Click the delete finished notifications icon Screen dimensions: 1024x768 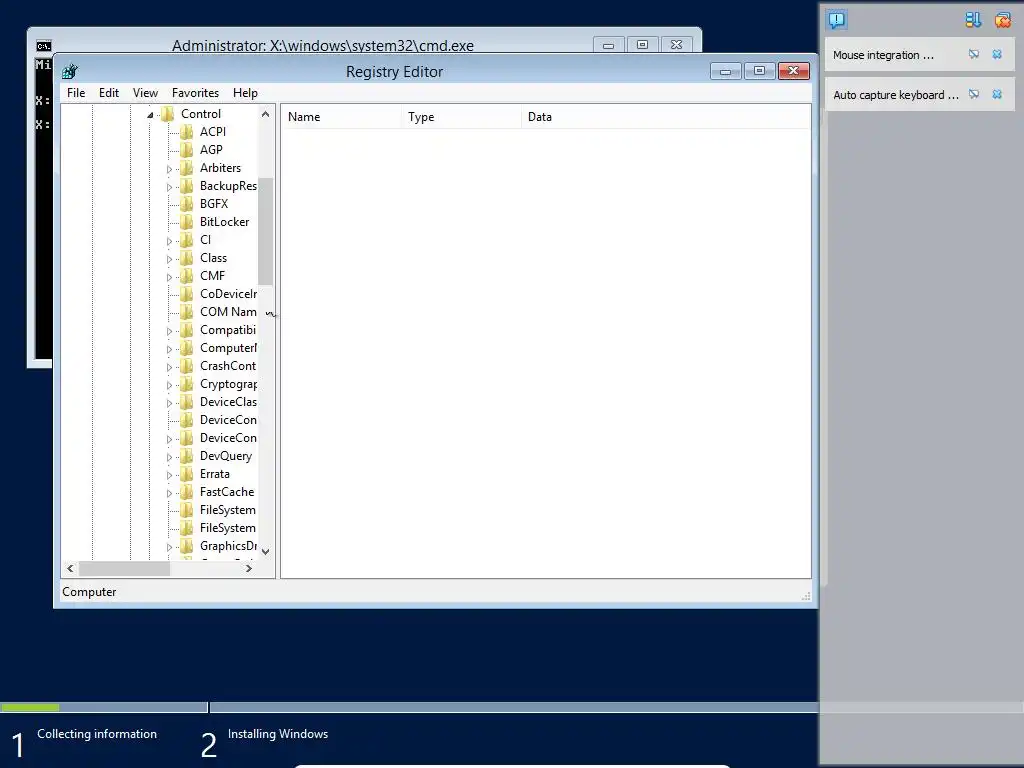point(1002,20)
